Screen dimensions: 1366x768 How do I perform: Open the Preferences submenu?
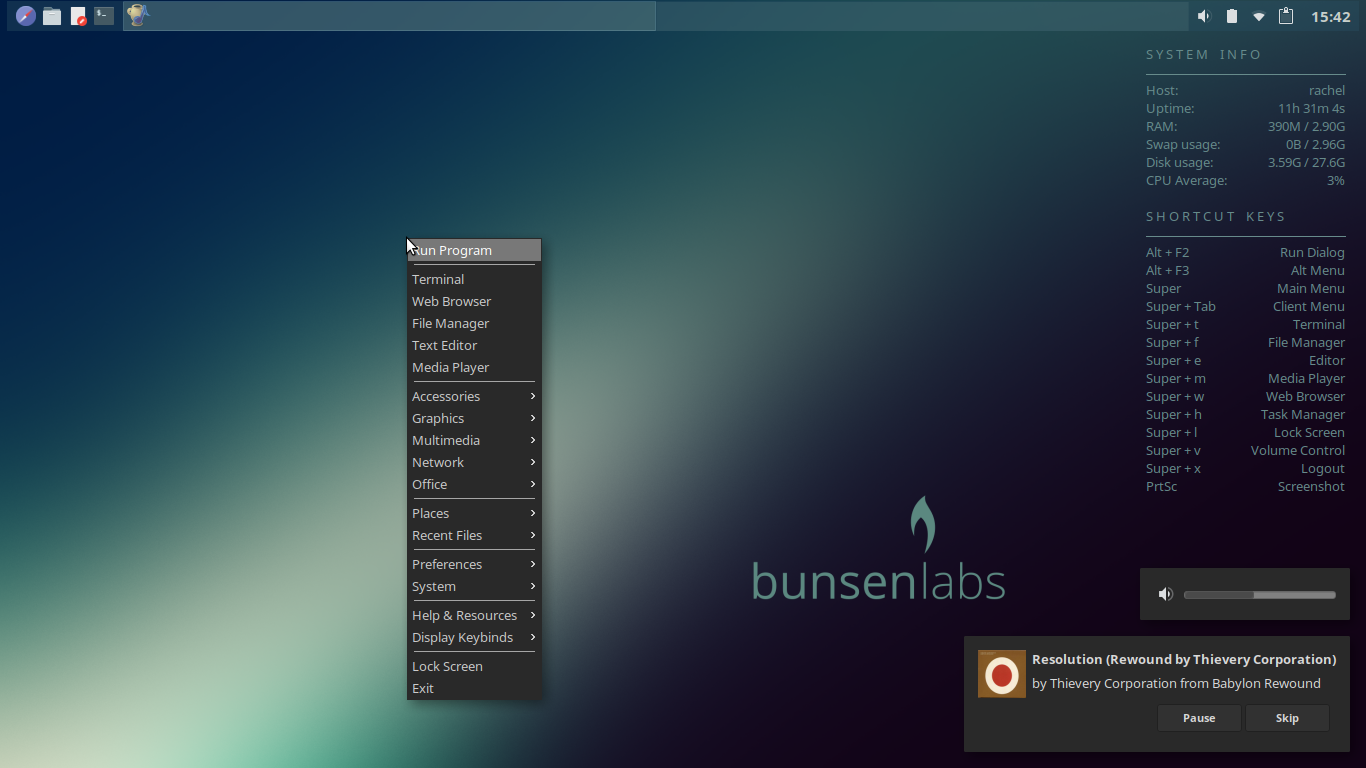point(474,564)
